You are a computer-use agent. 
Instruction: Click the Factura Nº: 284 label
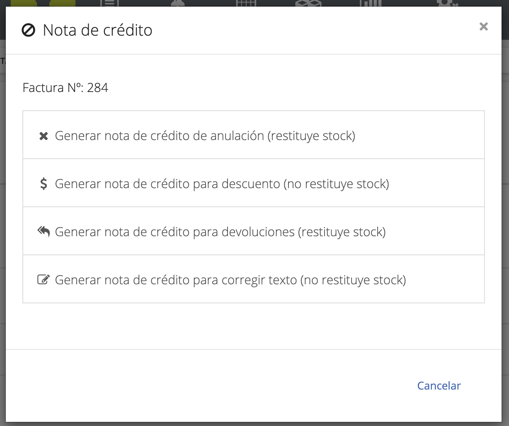65,88
